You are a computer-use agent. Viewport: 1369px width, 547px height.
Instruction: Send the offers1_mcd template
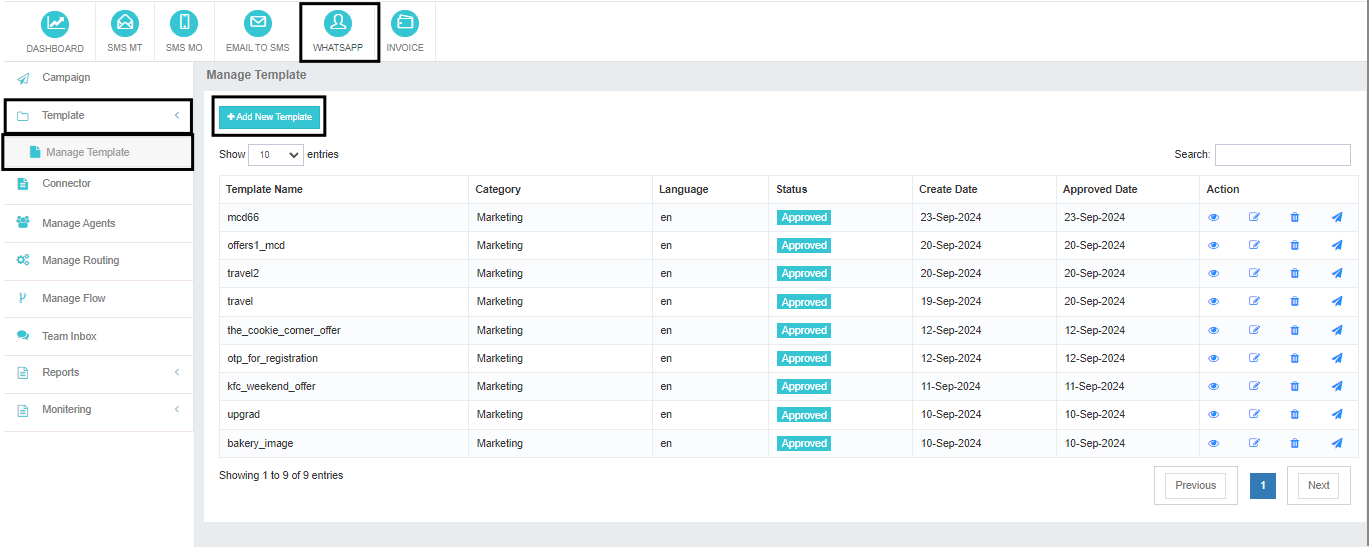(1337, 245)
